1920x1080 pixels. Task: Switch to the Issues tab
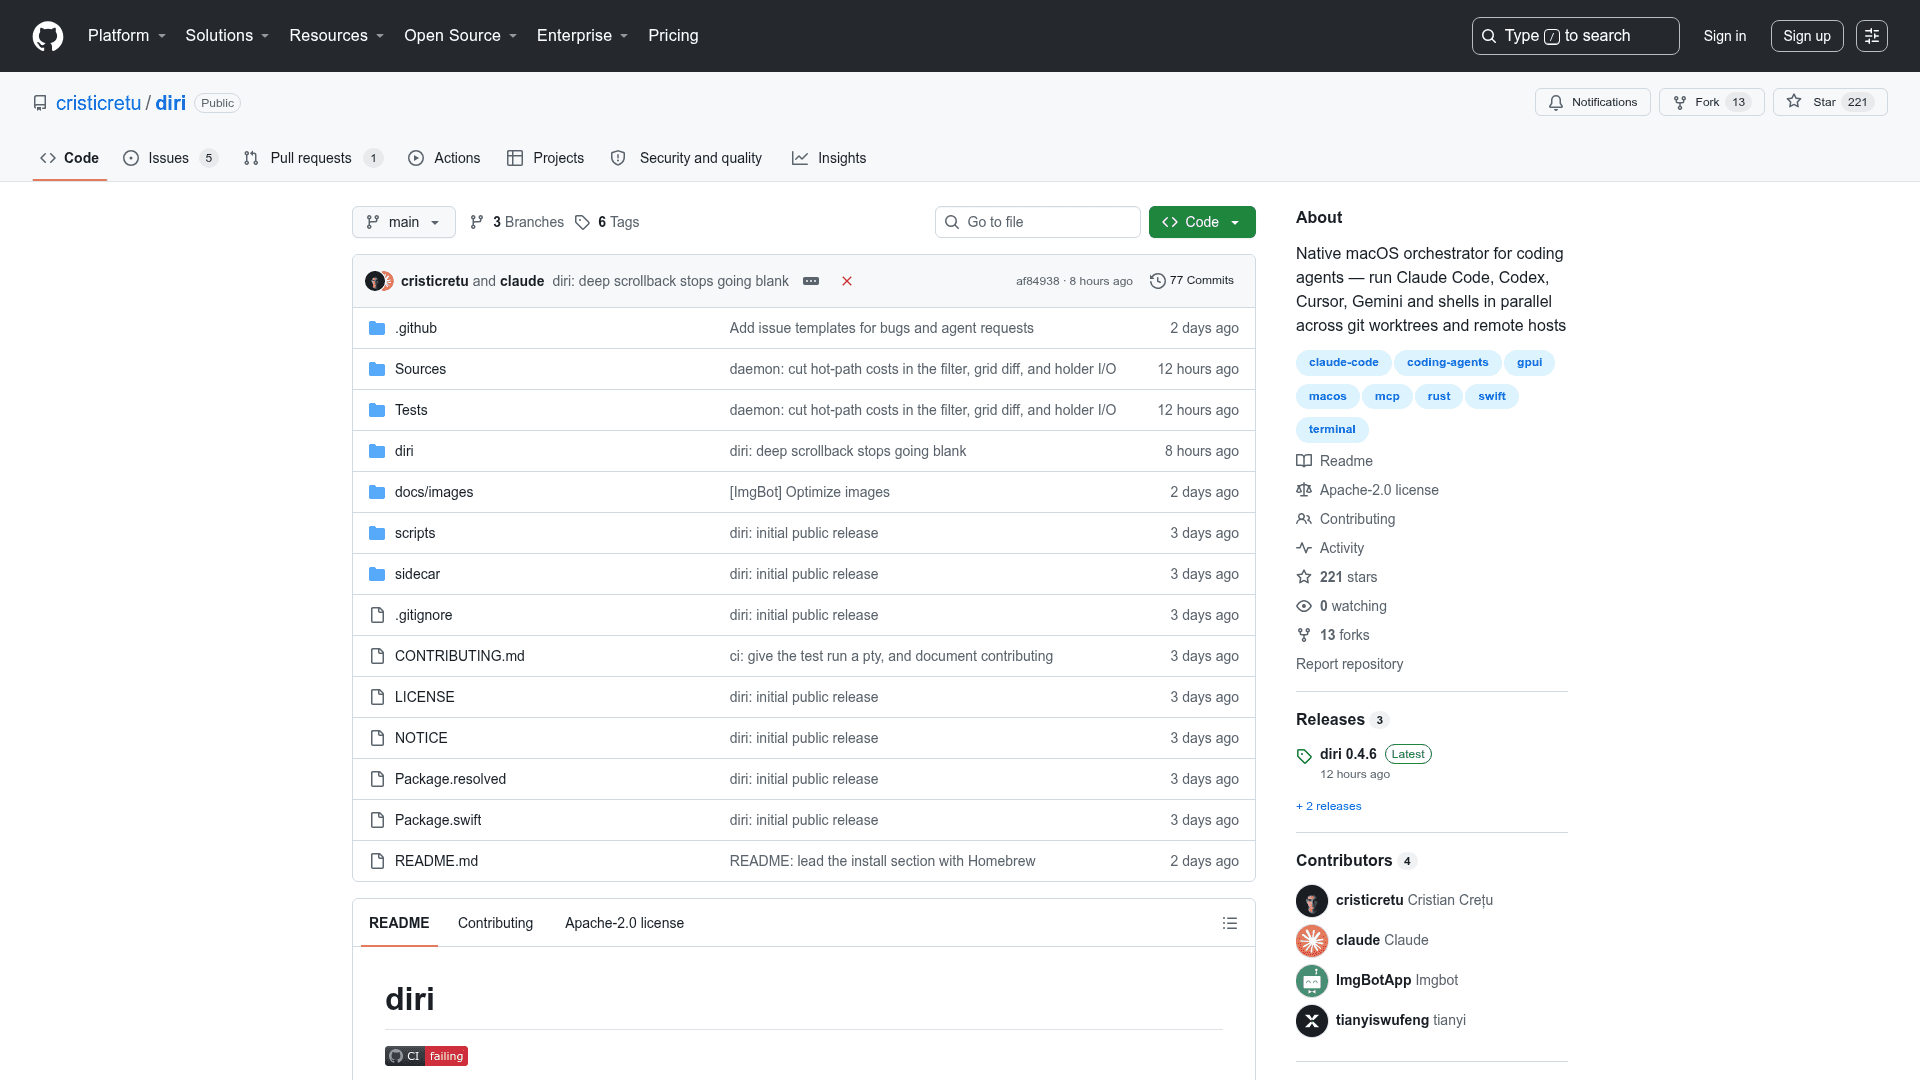[170, 158]
